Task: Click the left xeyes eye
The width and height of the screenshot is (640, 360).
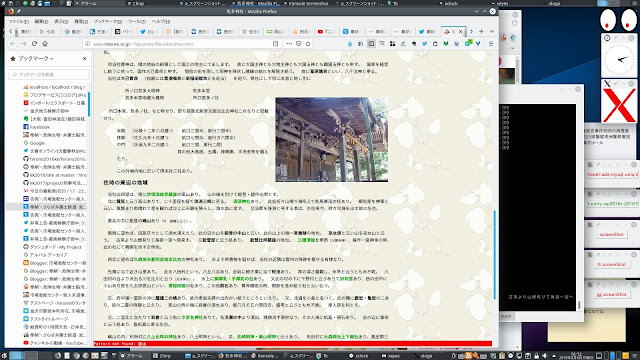Action: (x=608, y=20)
